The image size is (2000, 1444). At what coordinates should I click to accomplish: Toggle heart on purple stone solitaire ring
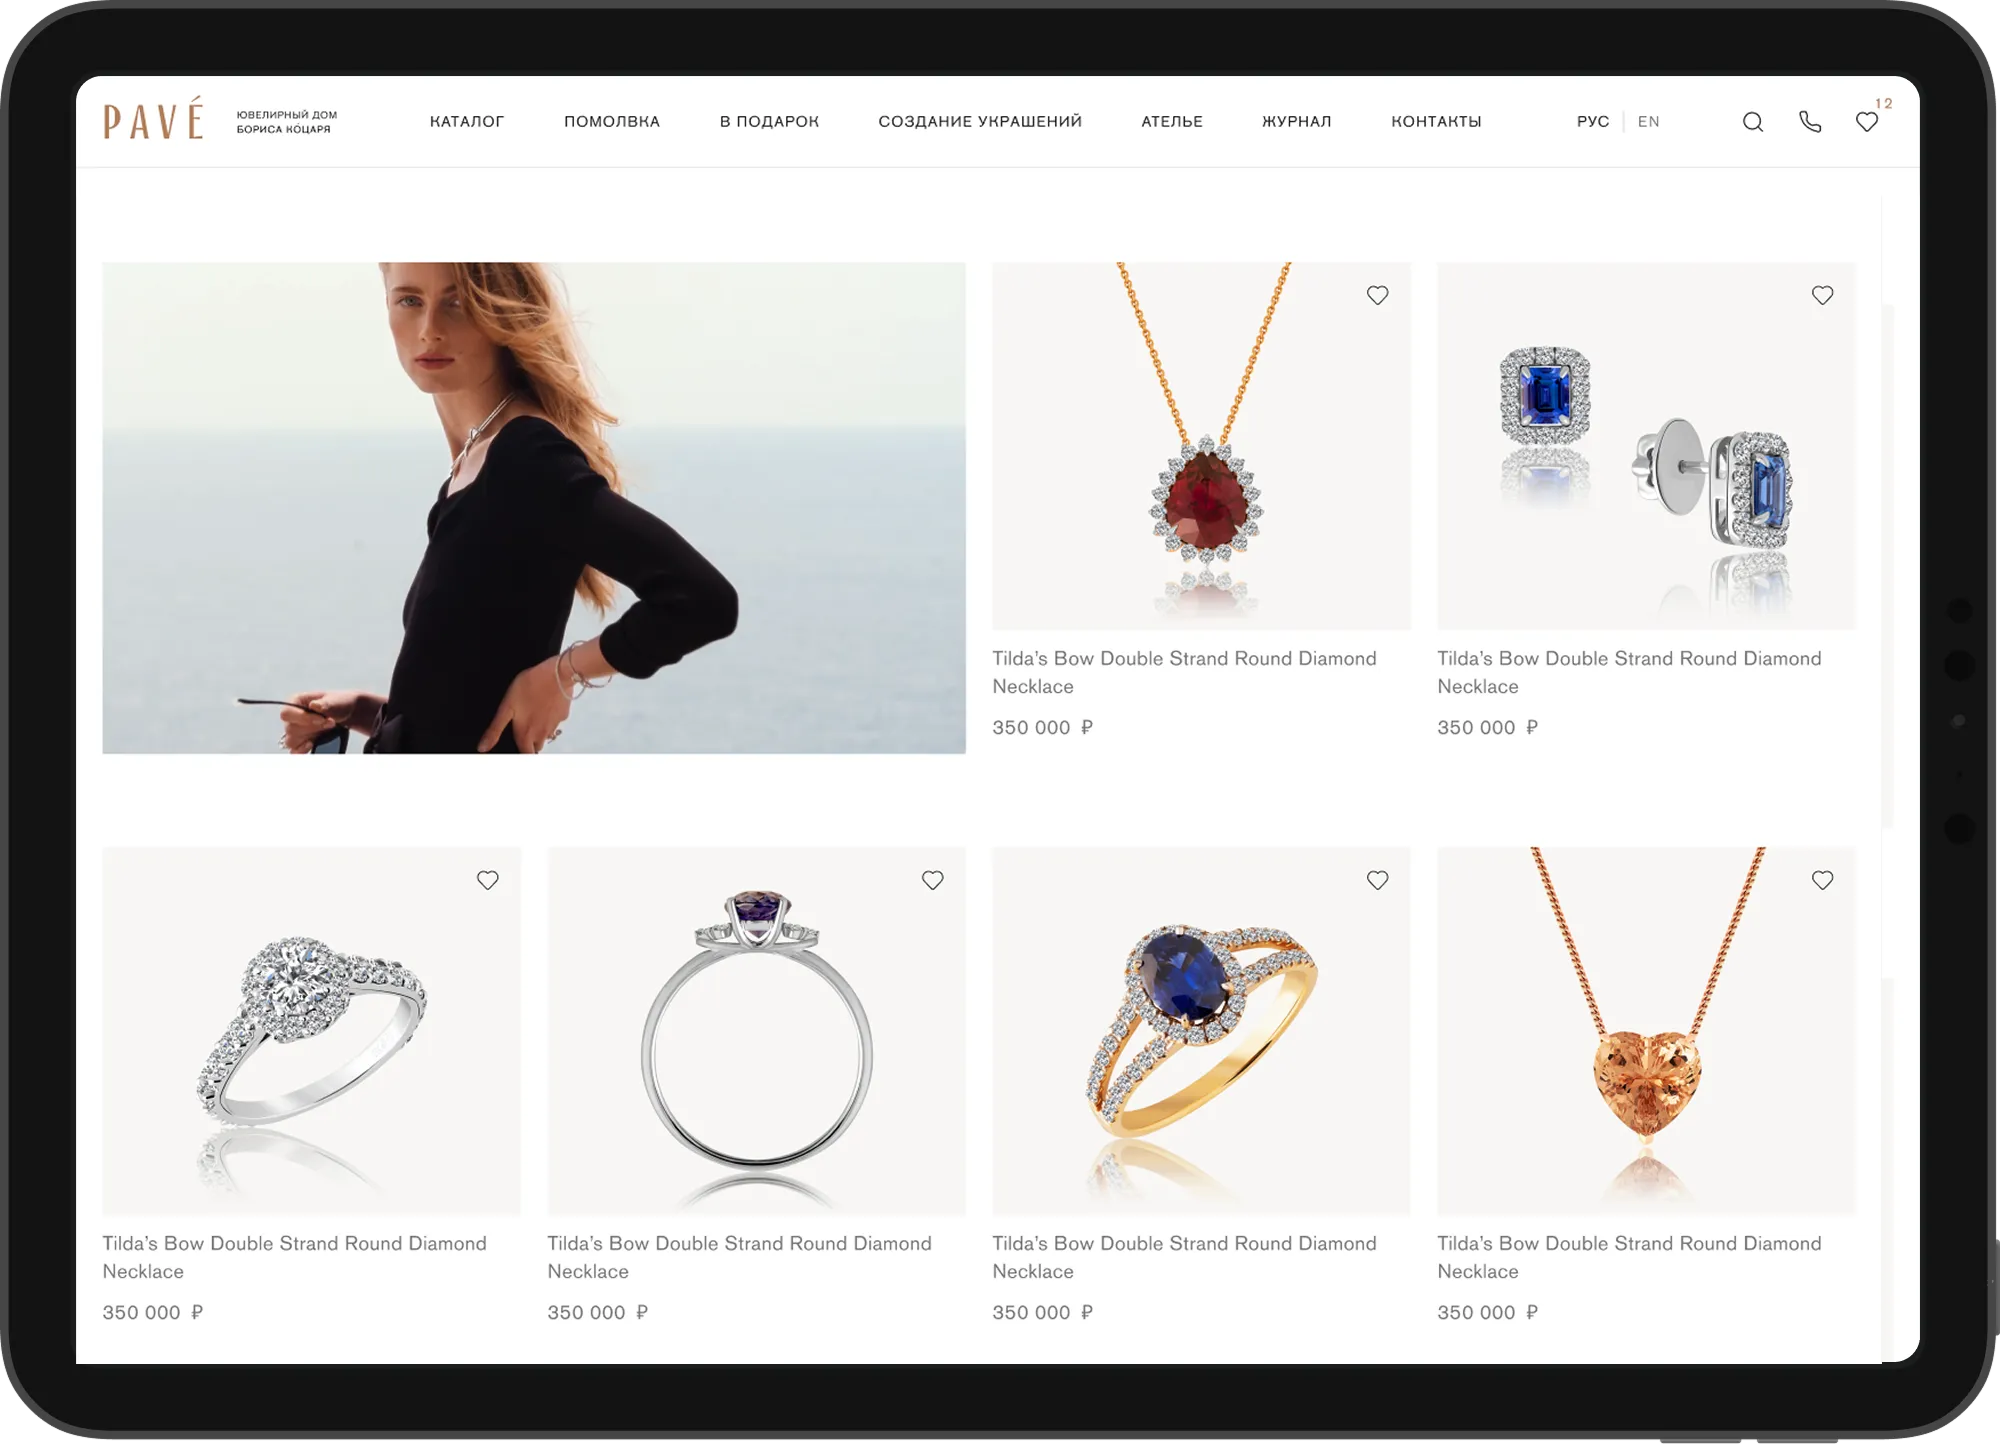932,880
